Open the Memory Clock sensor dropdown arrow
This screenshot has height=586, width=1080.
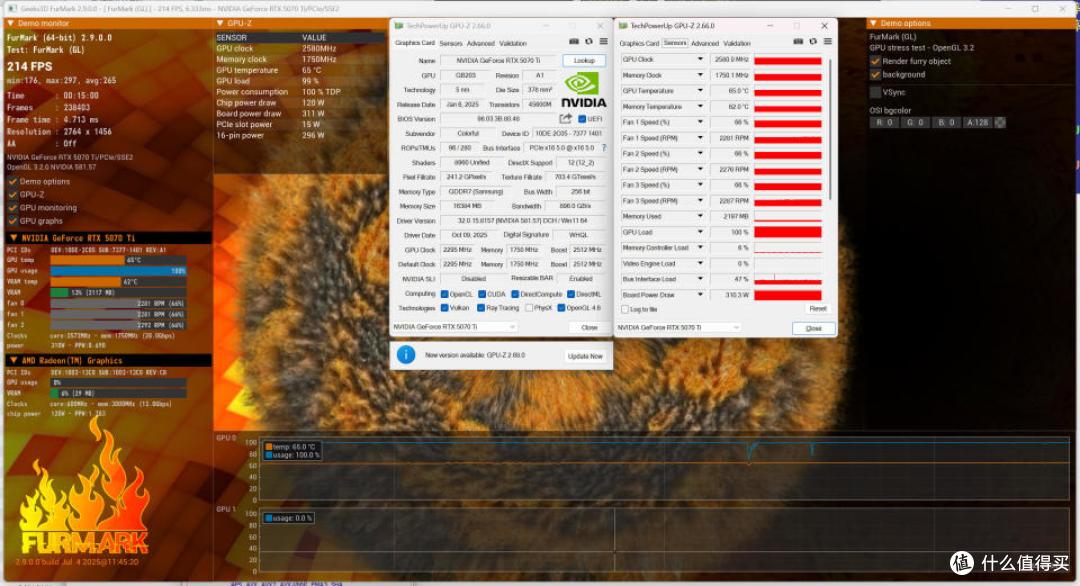tap(700, 75)
